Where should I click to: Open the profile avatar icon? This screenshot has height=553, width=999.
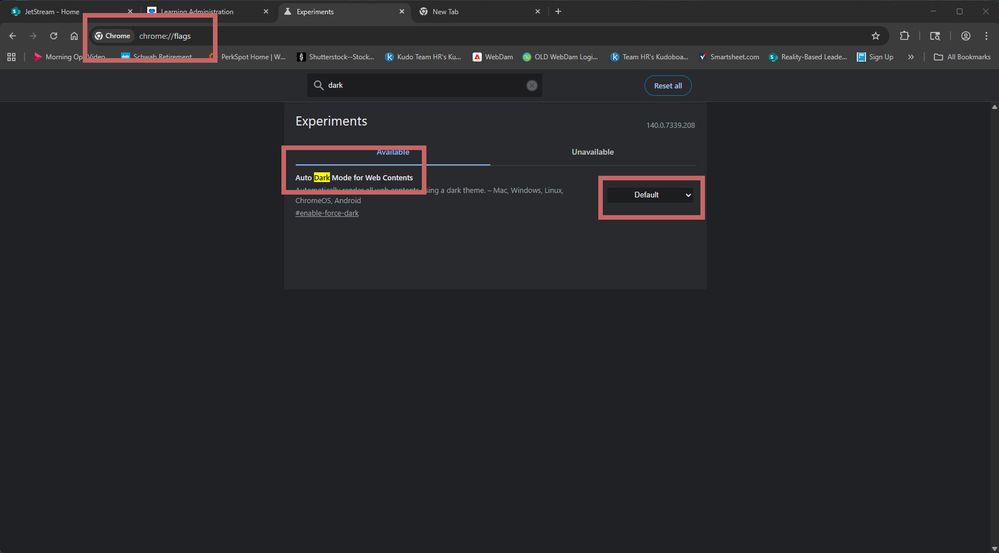(x=965, y=36)
